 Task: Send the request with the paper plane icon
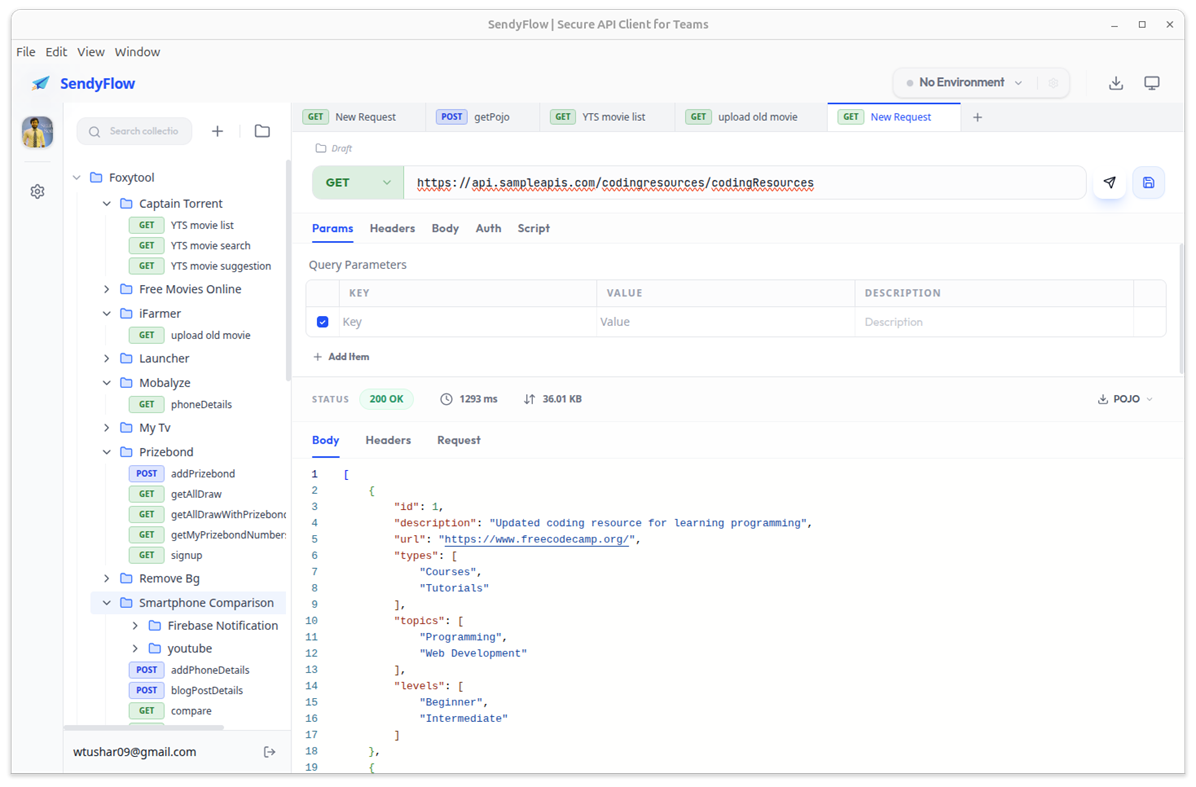[1109, 183]
